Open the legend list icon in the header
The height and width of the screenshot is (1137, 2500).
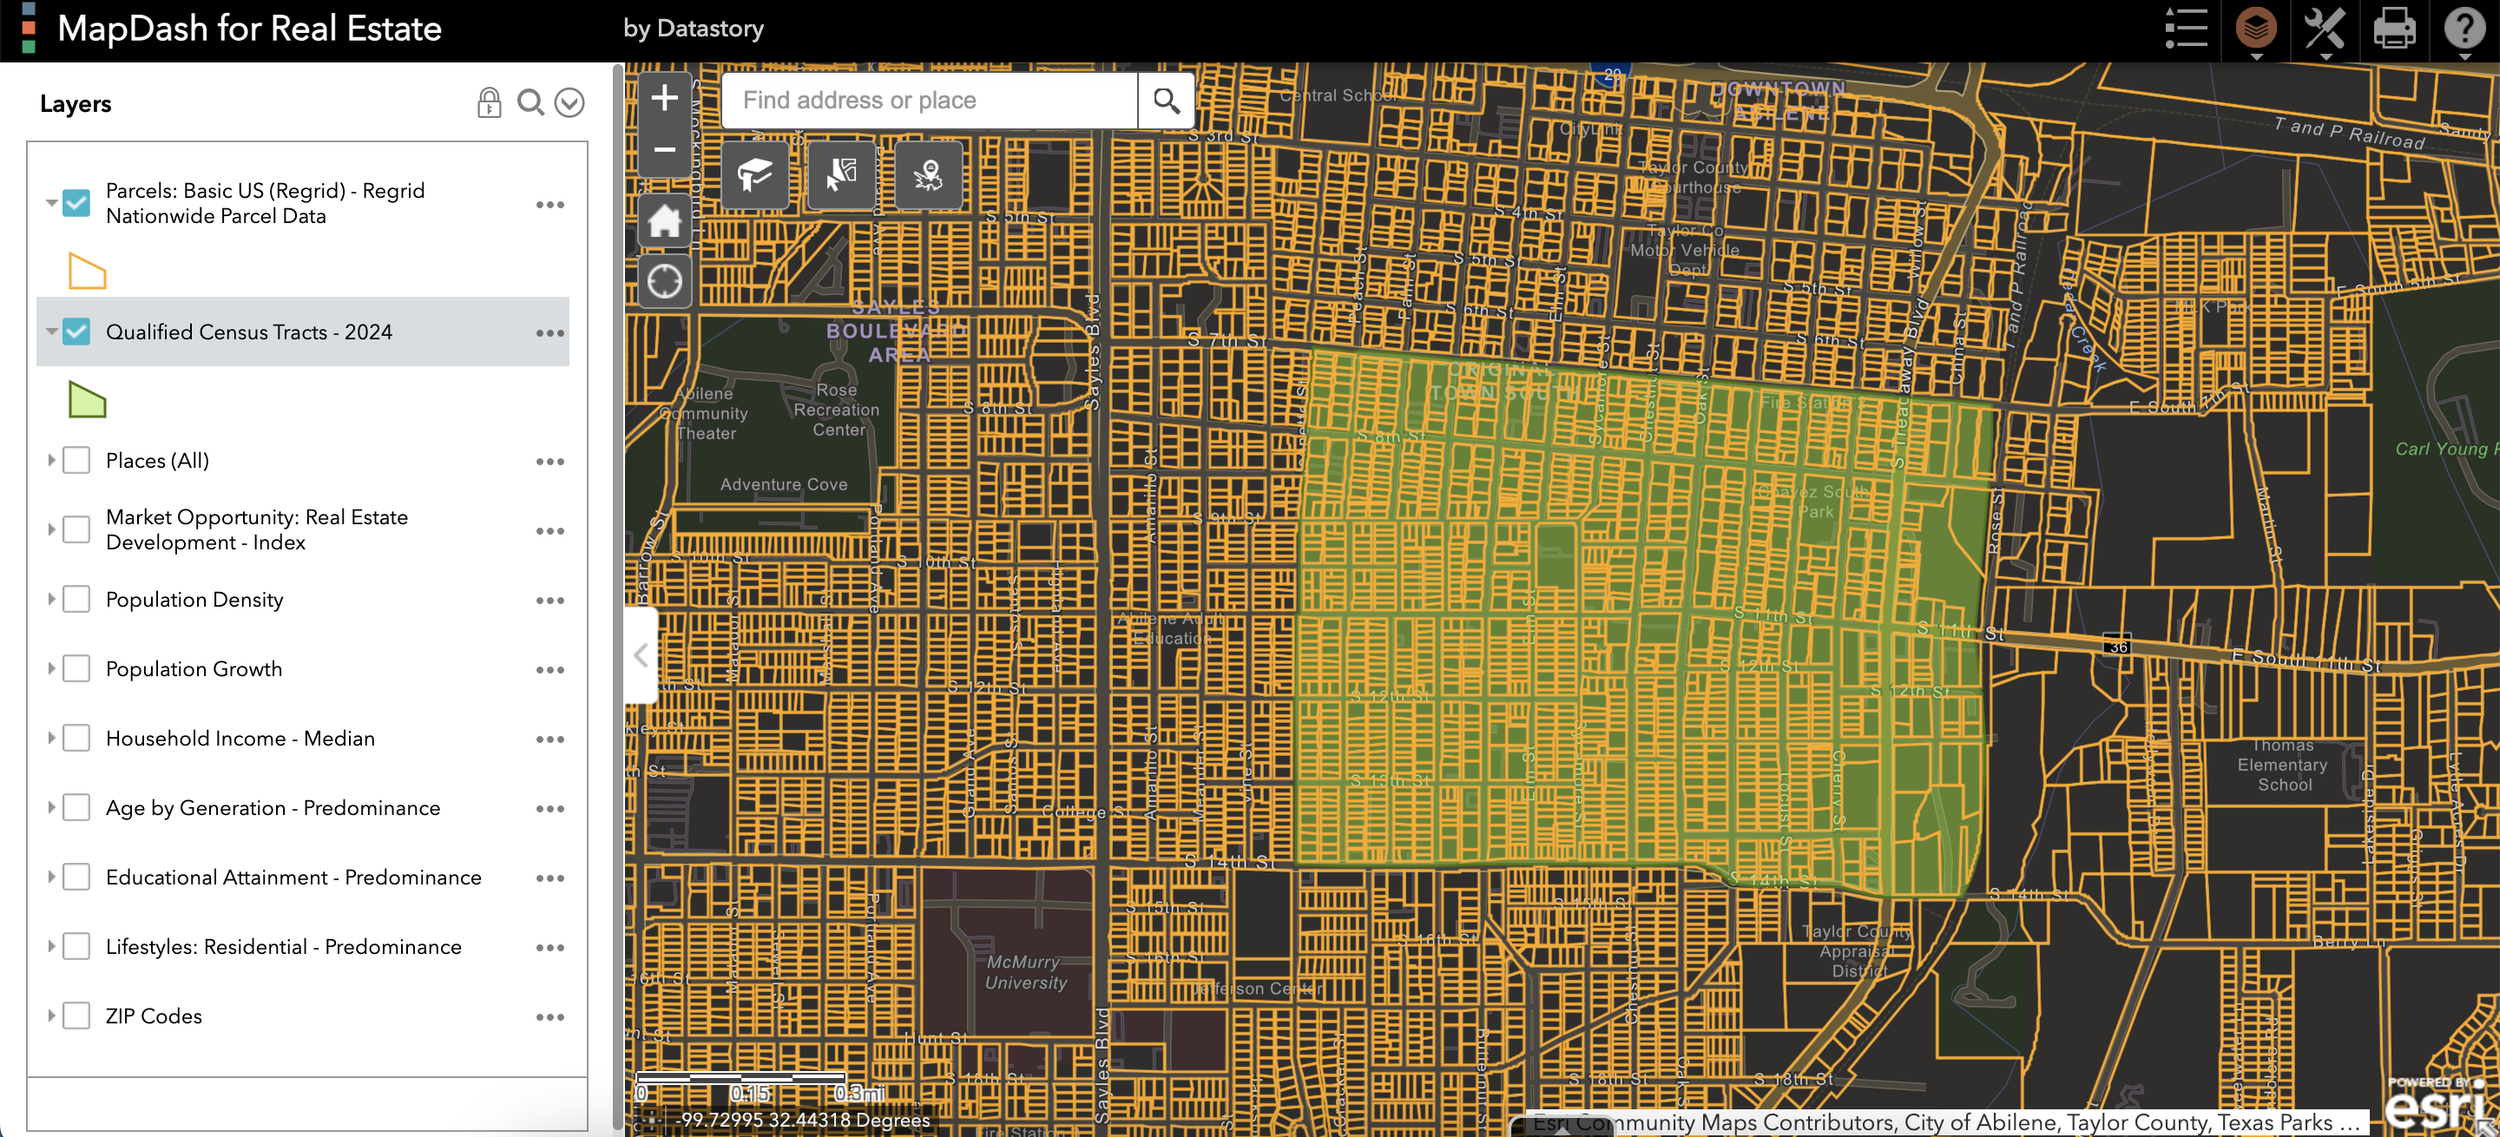point(2186,28)
